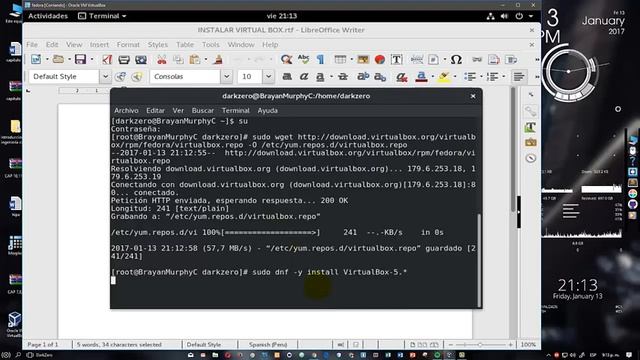Click the New document icon in Writer toolbar
This screenshot has height=360, width=640.
click(x=36, y=60)
